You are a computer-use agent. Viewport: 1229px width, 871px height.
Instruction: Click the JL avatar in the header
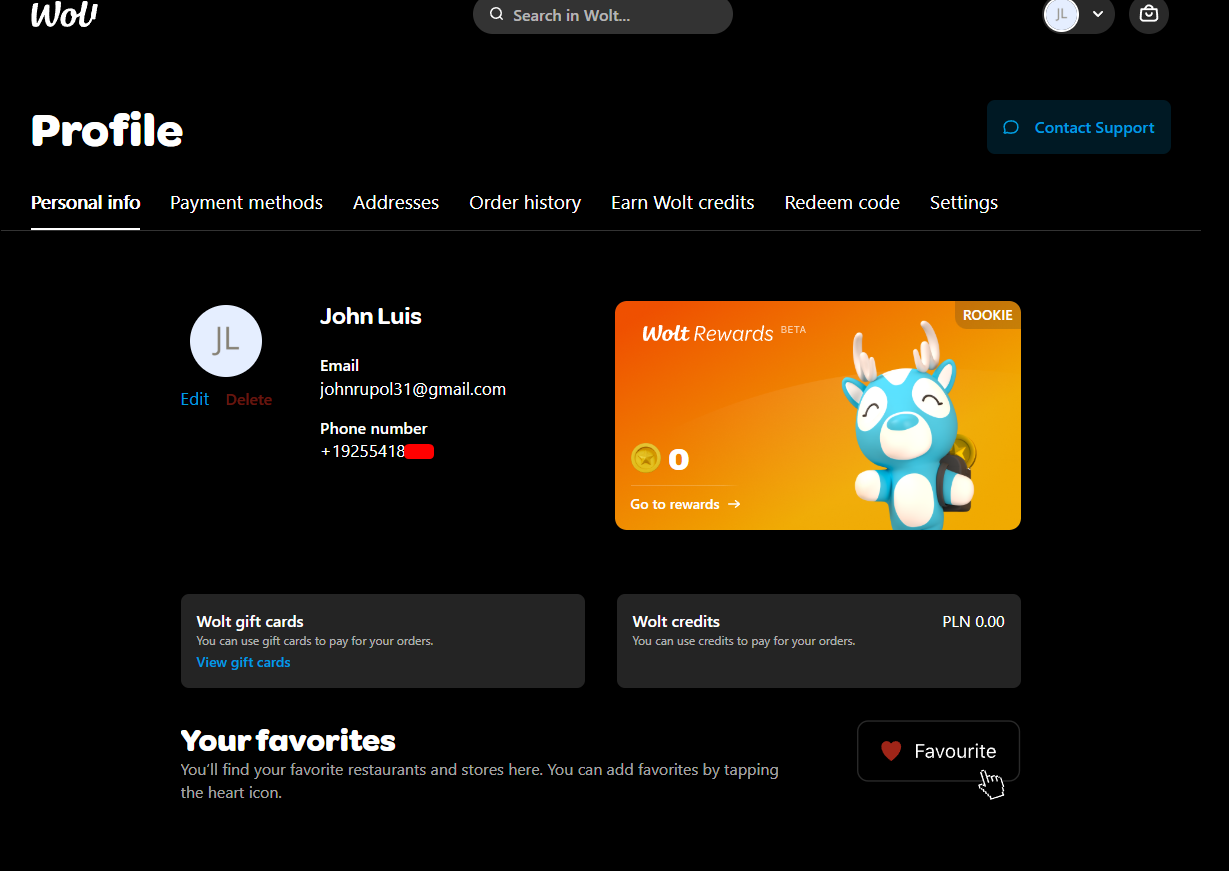1061,15
